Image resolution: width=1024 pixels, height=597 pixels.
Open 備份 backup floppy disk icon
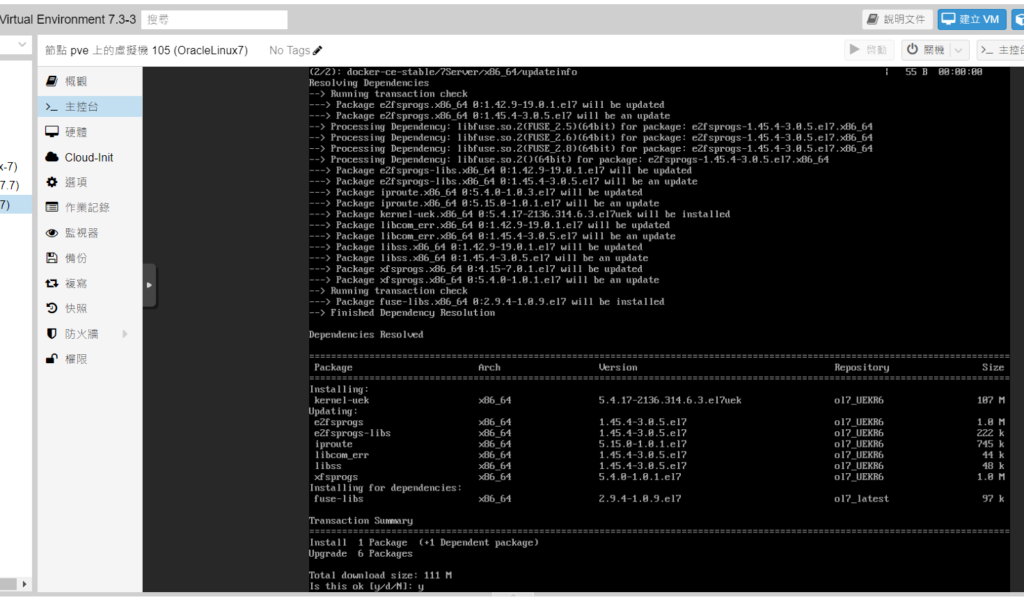click(x=52, y=258)
